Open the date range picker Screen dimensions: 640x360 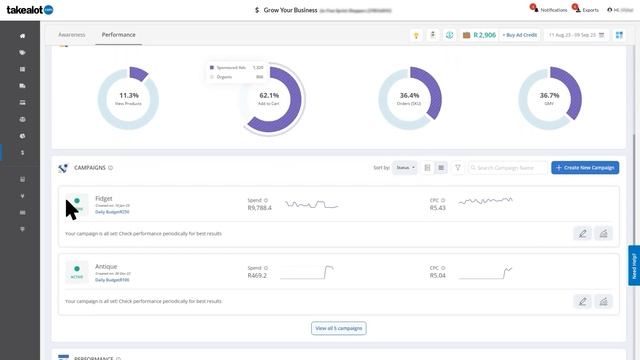click(x=576, y=35)
